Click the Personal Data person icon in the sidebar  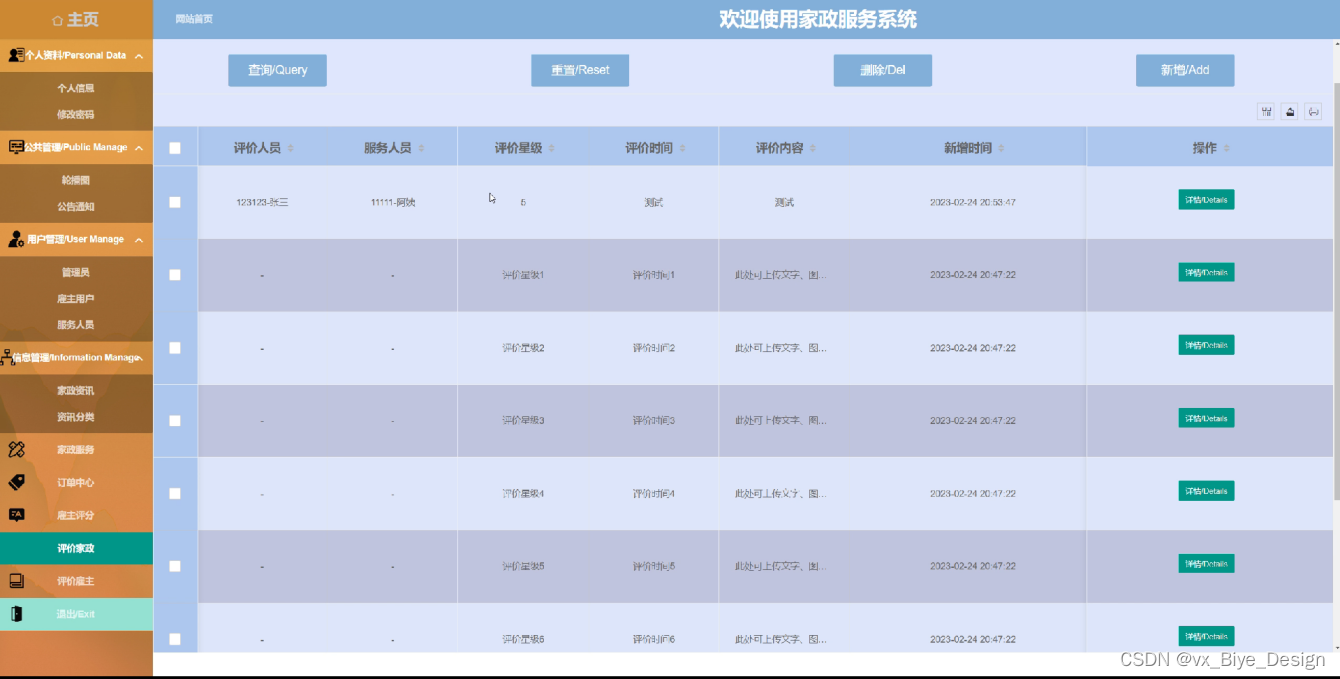point(16,55)
